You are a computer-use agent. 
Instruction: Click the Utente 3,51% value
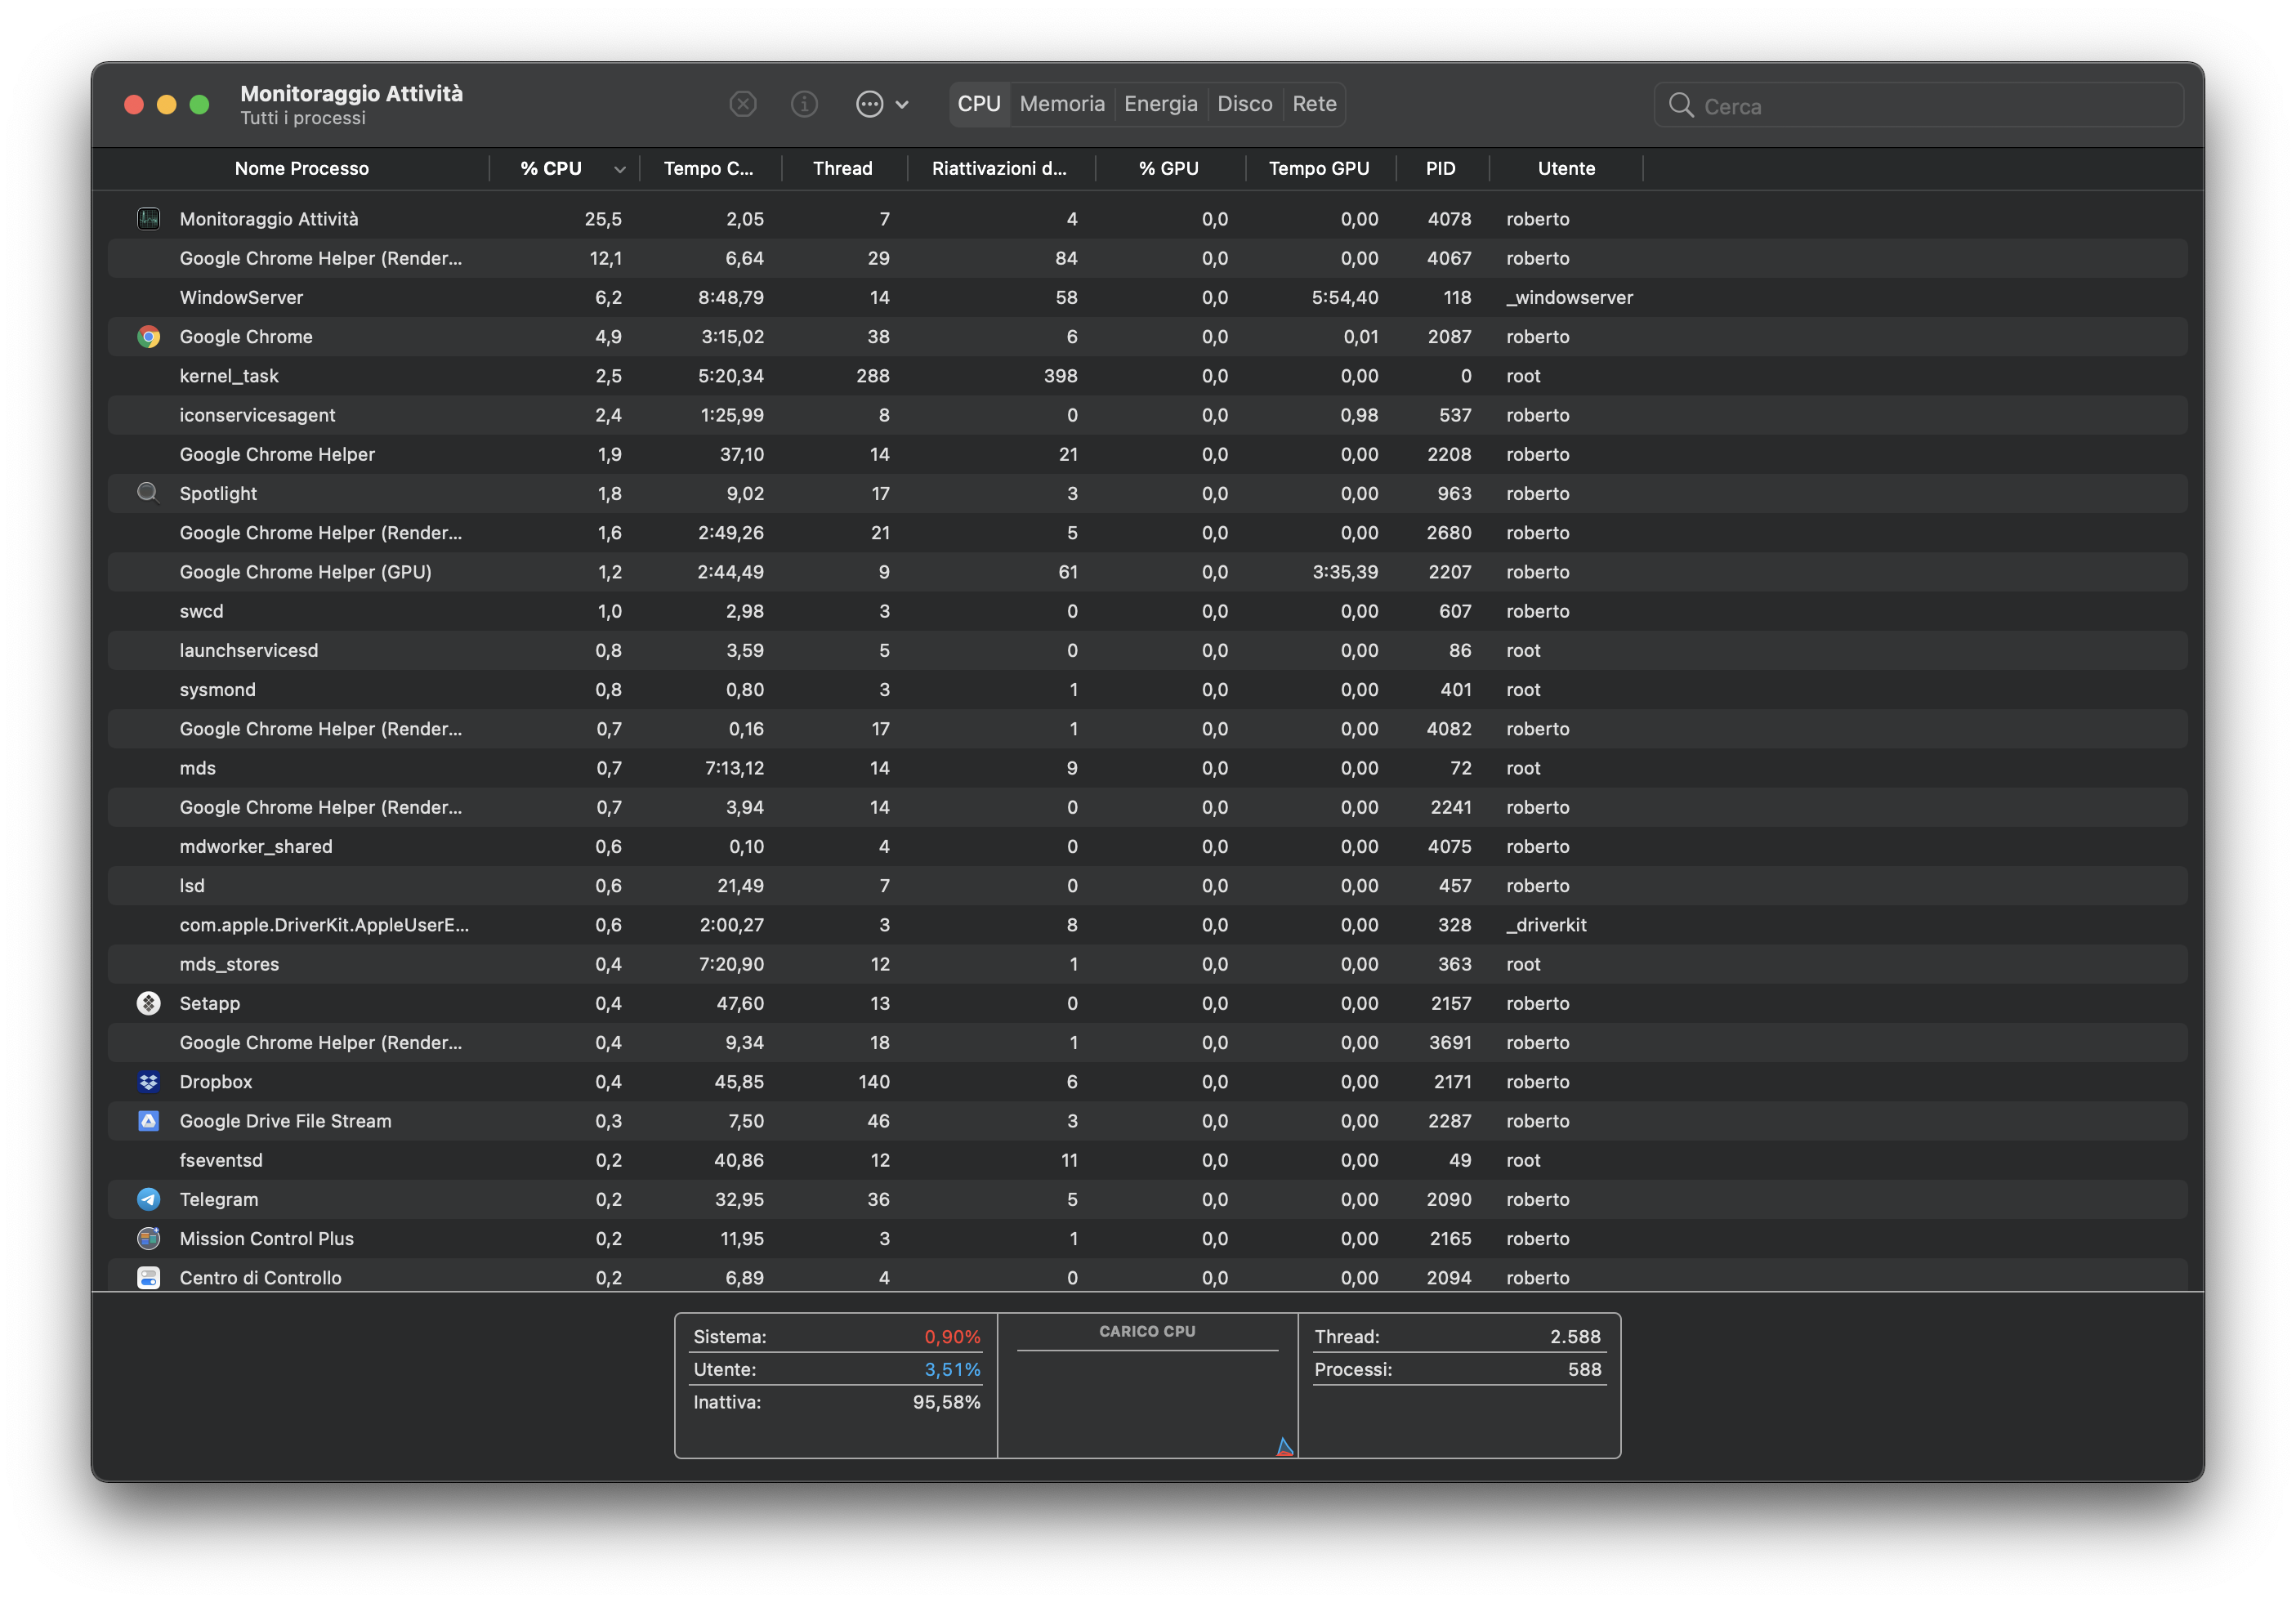(x=952, y=1370)
